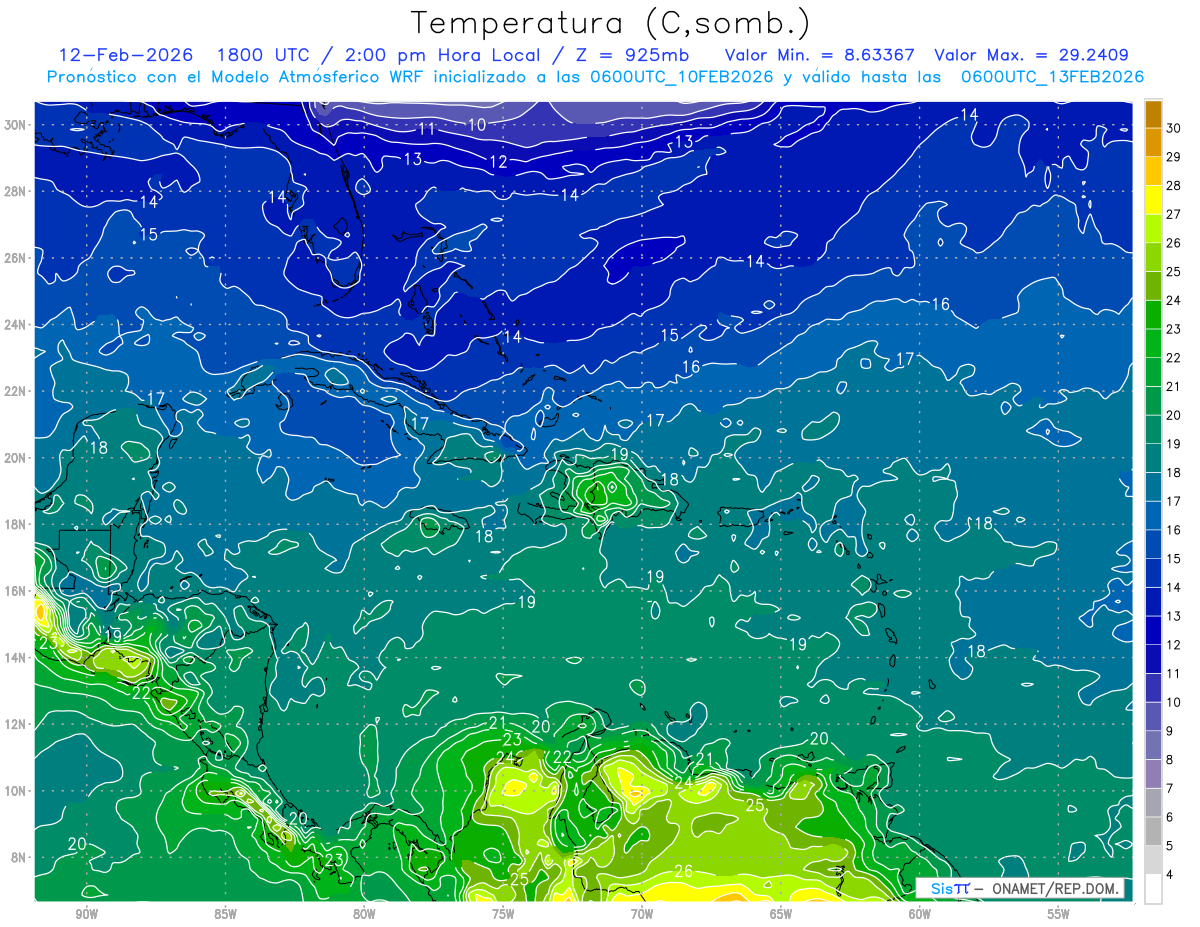The width and height of the screenshot is (1200, 927).
Task: Click the '29' value on color legend
Action: pos(1174,157)
